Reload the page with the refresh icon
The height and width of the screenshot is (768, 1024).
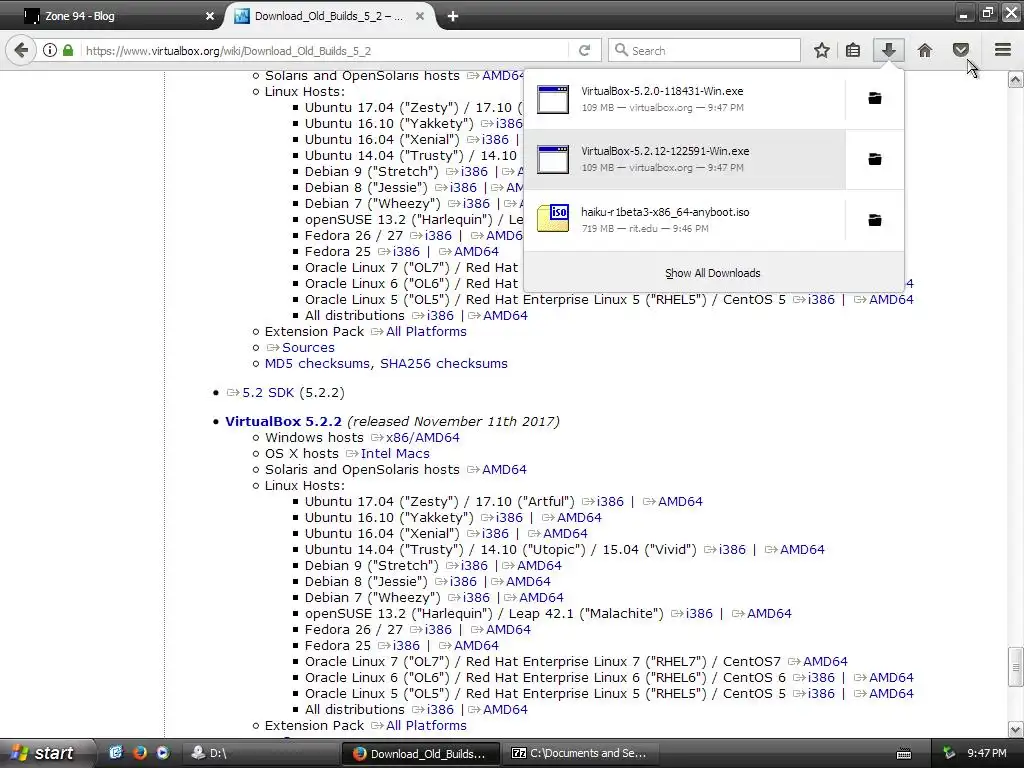point(584,50)
